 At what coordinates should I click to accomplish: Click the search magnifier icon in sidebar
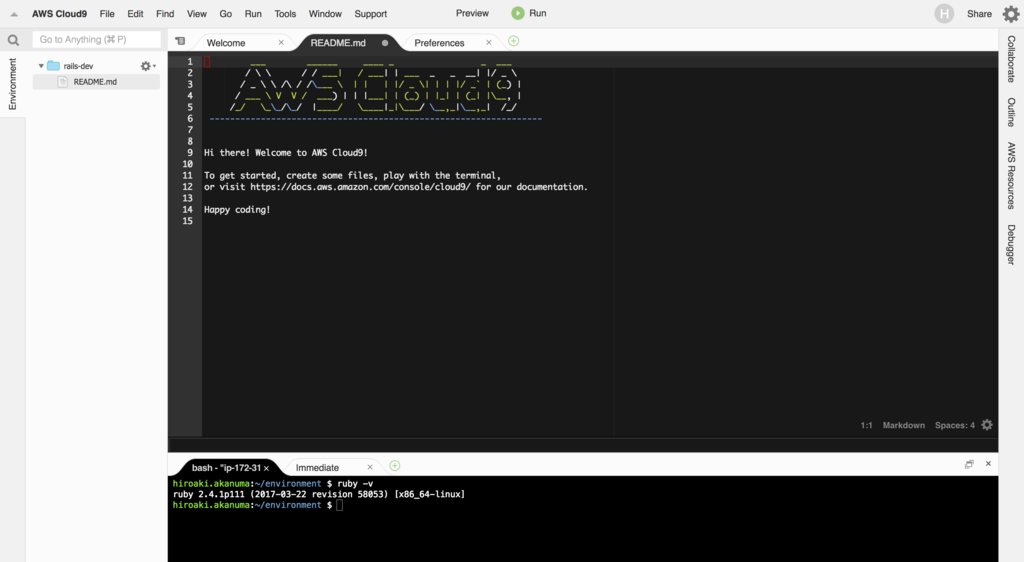point(13,40)
